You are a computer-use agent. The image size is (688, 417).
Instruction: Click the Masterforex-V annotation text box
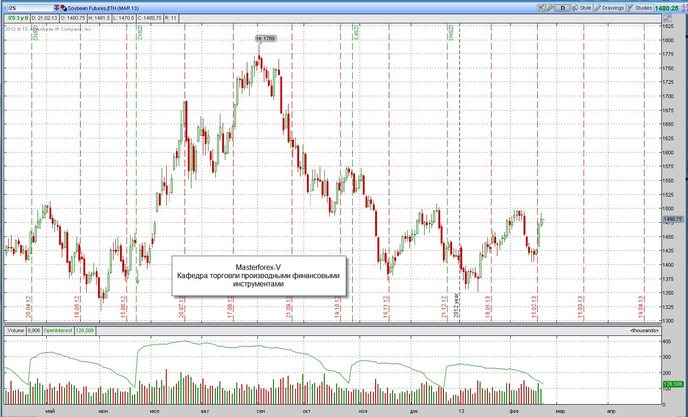(x=259, y=275)
